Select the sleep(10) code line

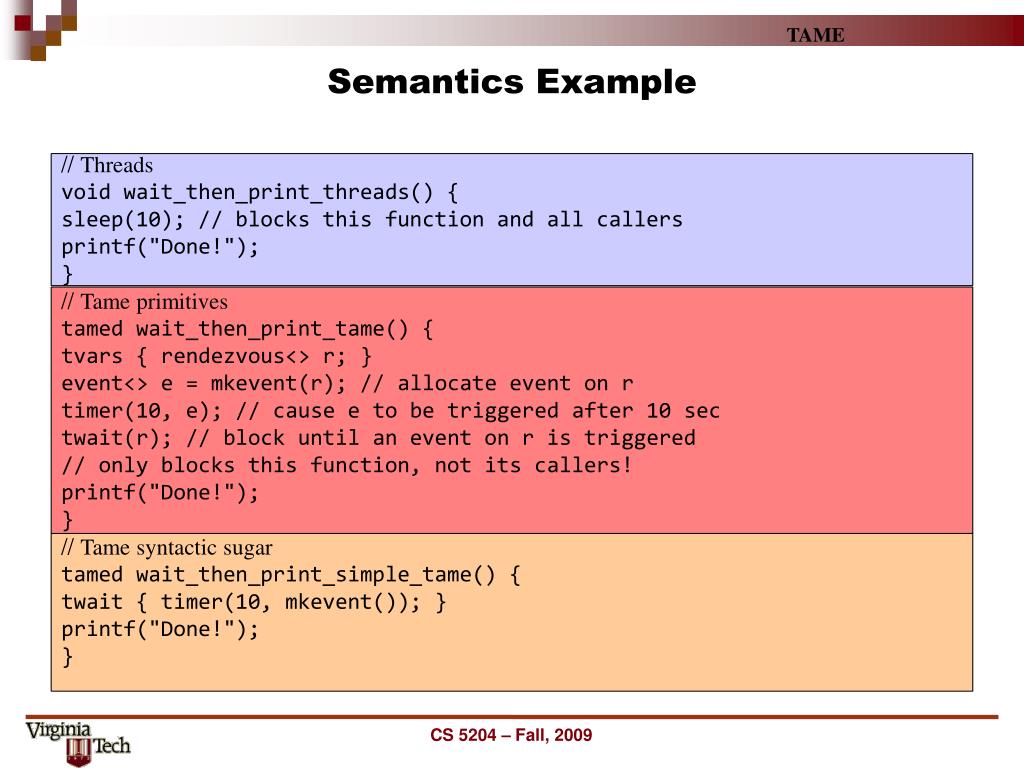click(x=372, y=219)
